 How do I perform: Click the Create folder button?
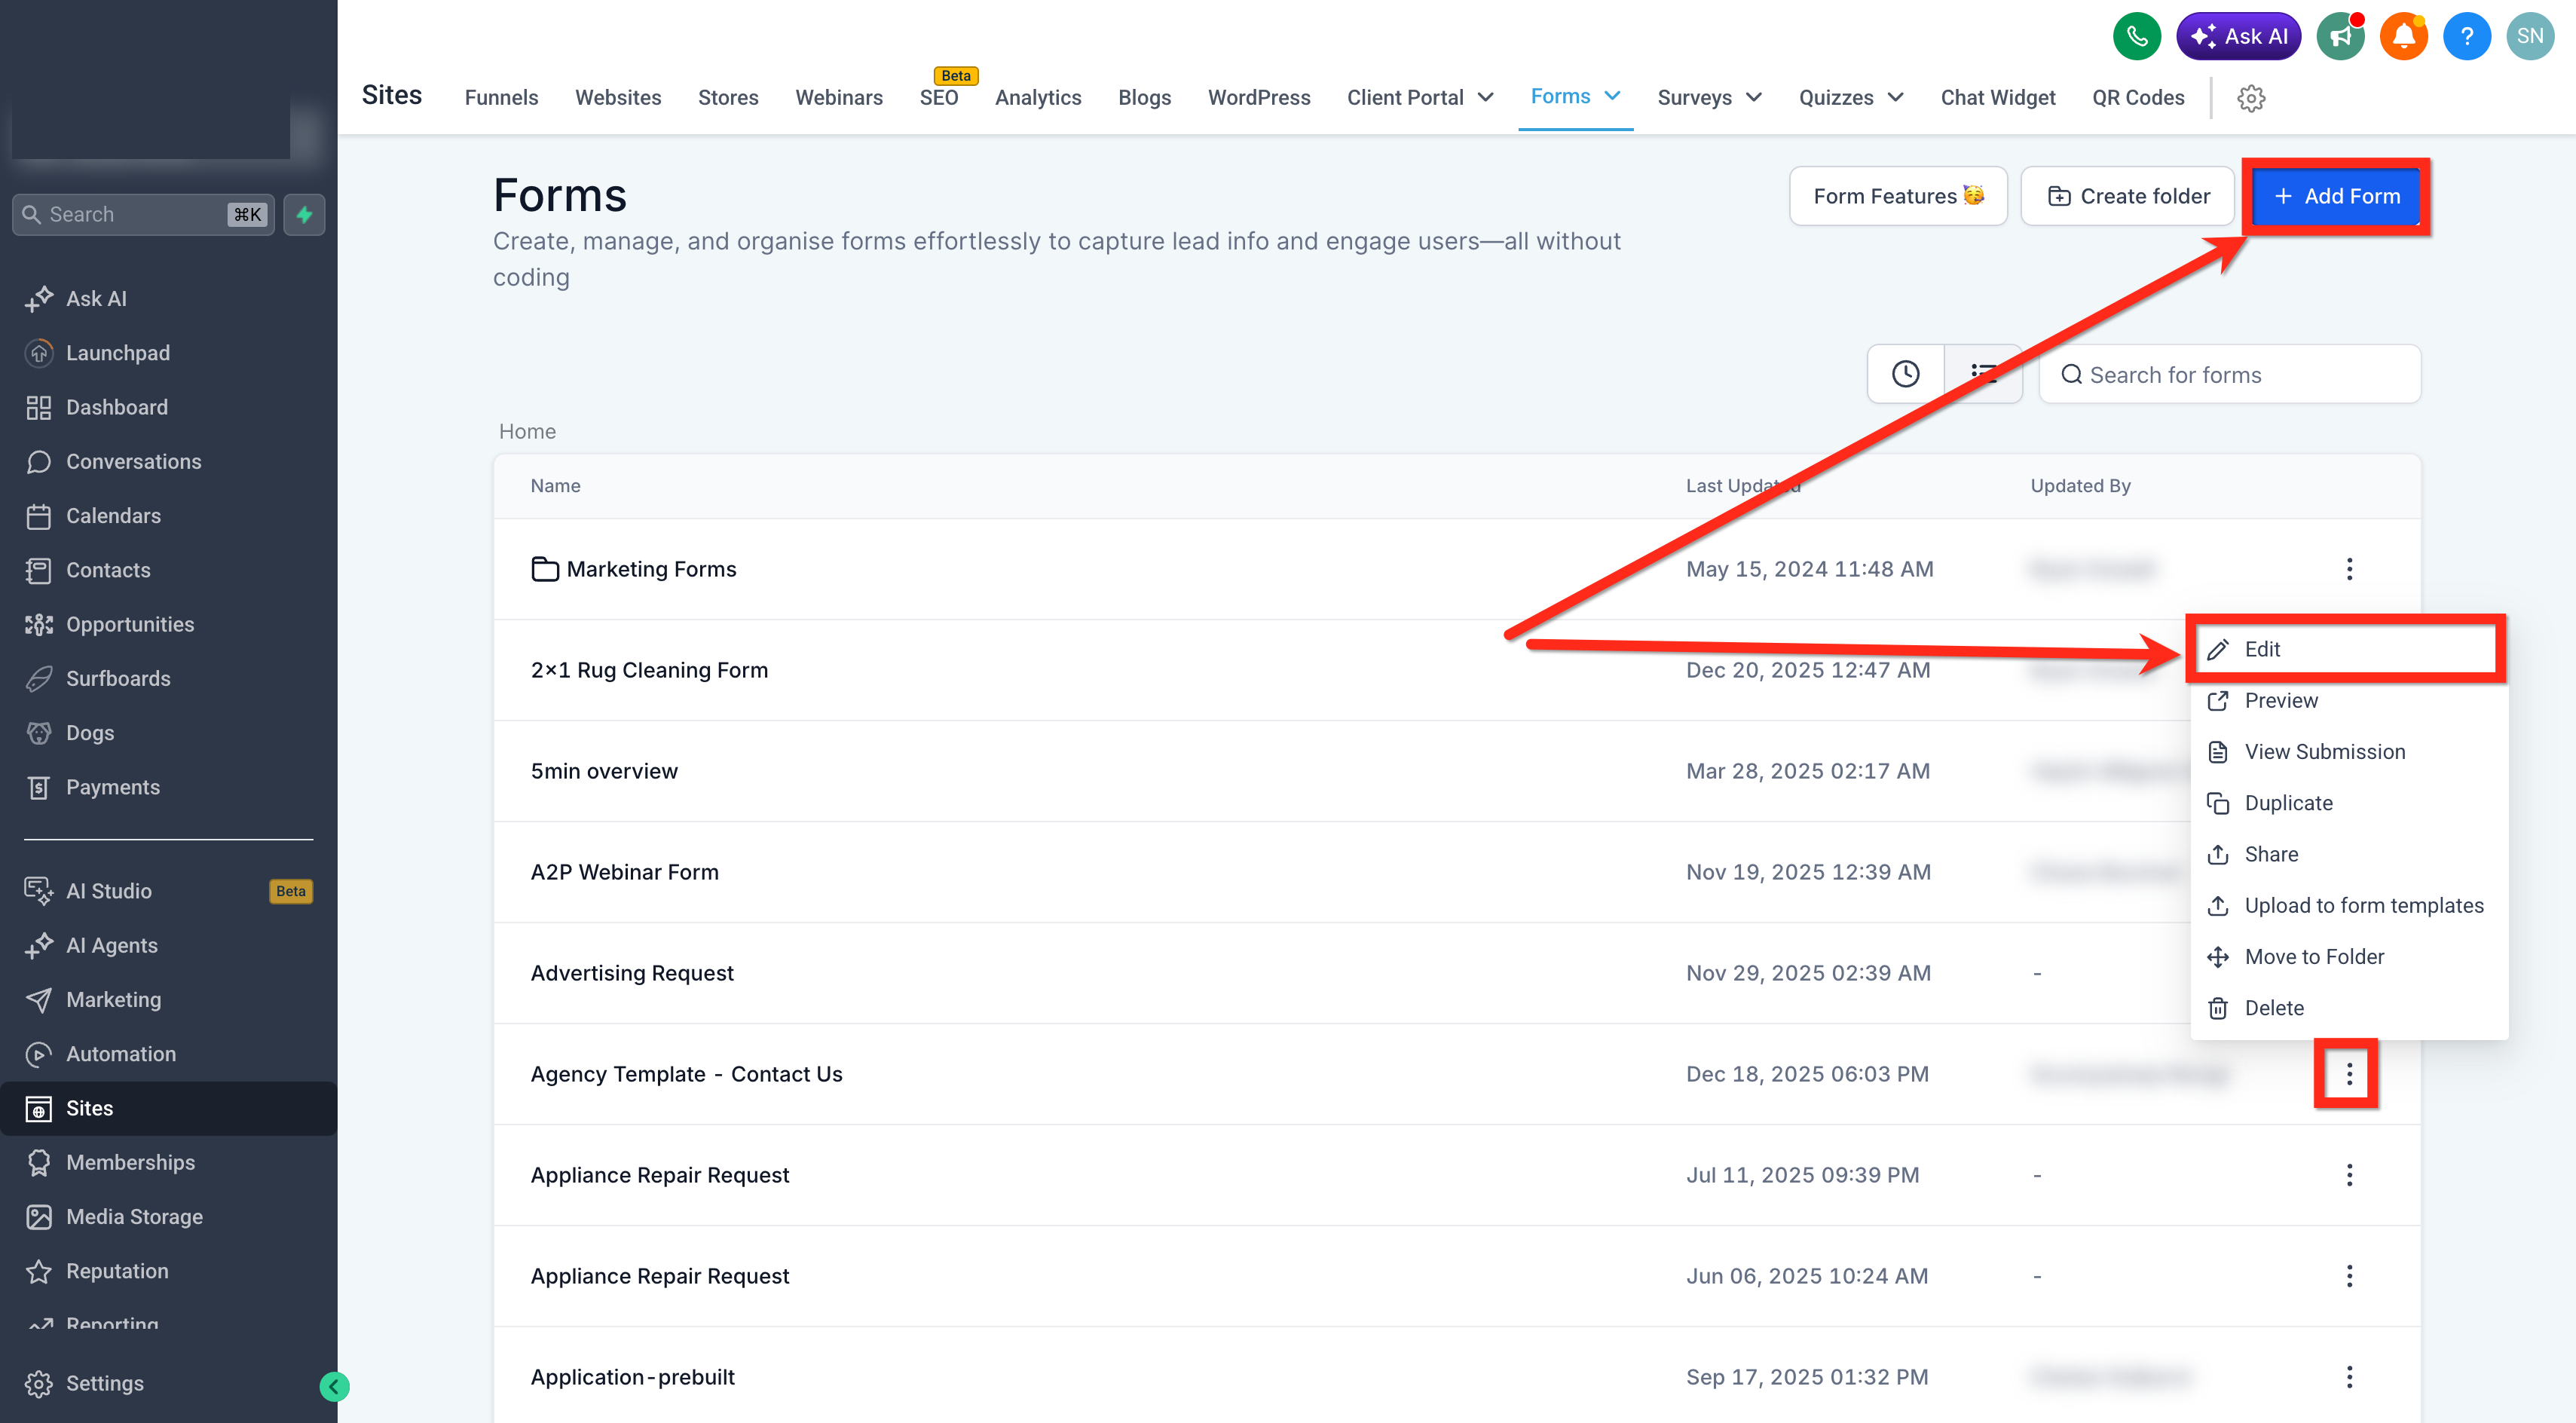tap(2127, 196)
